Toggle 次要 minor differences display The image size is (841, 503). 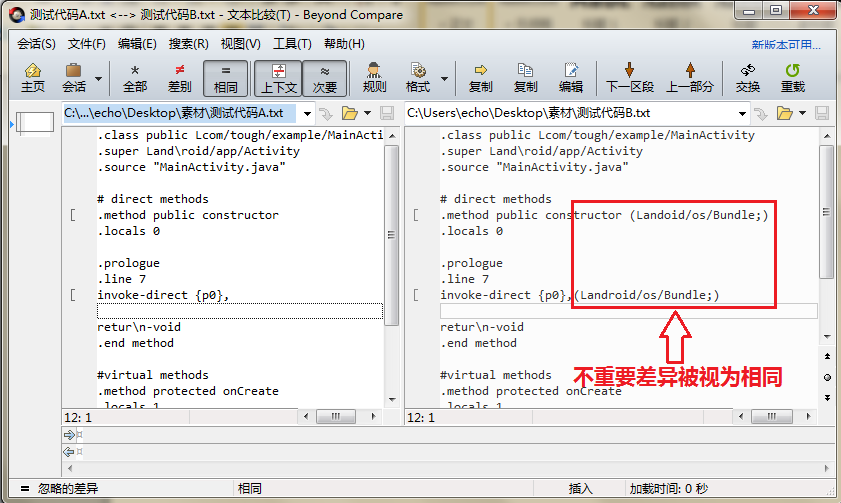click(x=324, y=78)
